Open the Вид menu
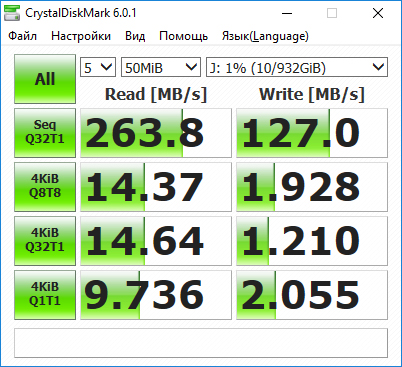Screen dimensions: 402x367 pos(135,36)
